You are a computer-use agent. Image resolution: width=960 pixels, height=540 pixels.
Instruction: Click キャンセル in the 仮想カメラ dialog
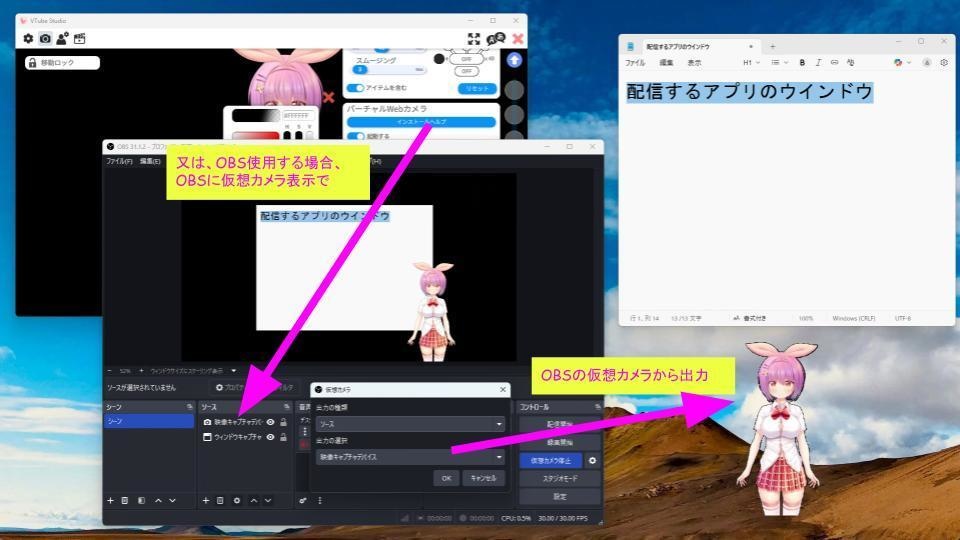coord(484,478)
